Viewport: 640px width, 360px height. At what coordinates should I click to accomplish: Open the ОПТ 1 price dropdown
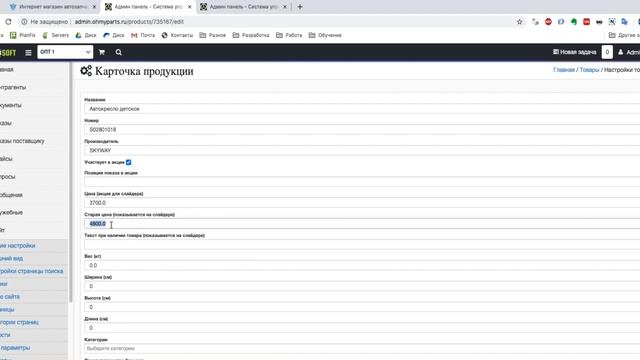coord(65,52)
